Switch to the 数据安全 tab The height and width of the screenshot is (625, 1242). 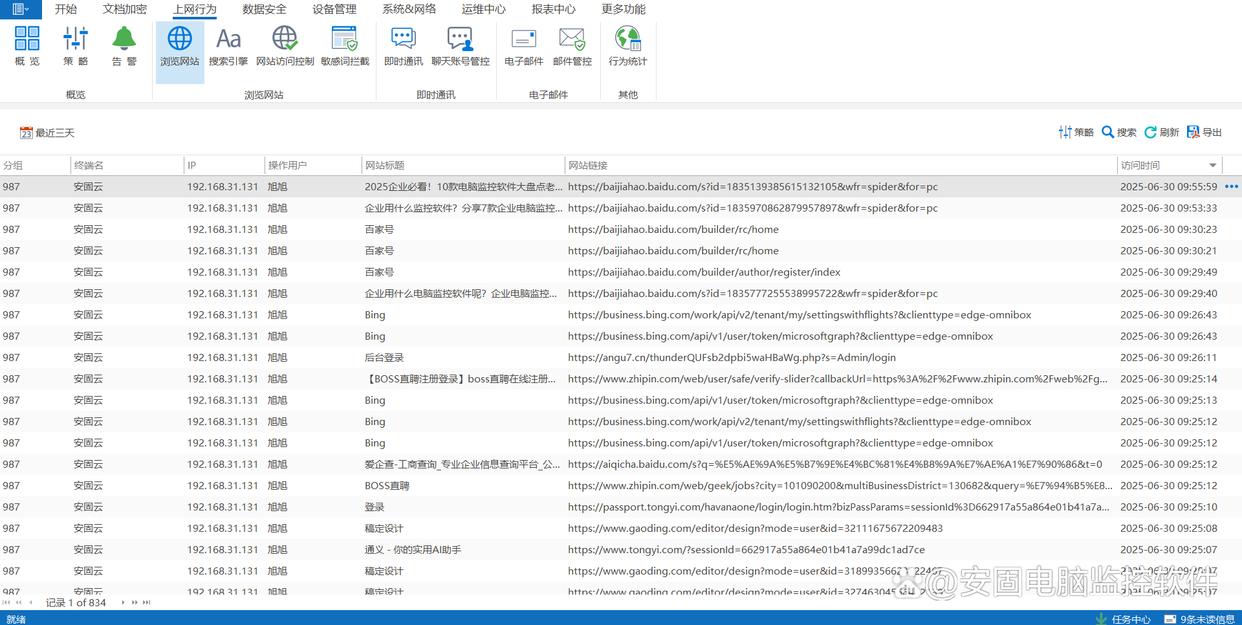[264, 9]
